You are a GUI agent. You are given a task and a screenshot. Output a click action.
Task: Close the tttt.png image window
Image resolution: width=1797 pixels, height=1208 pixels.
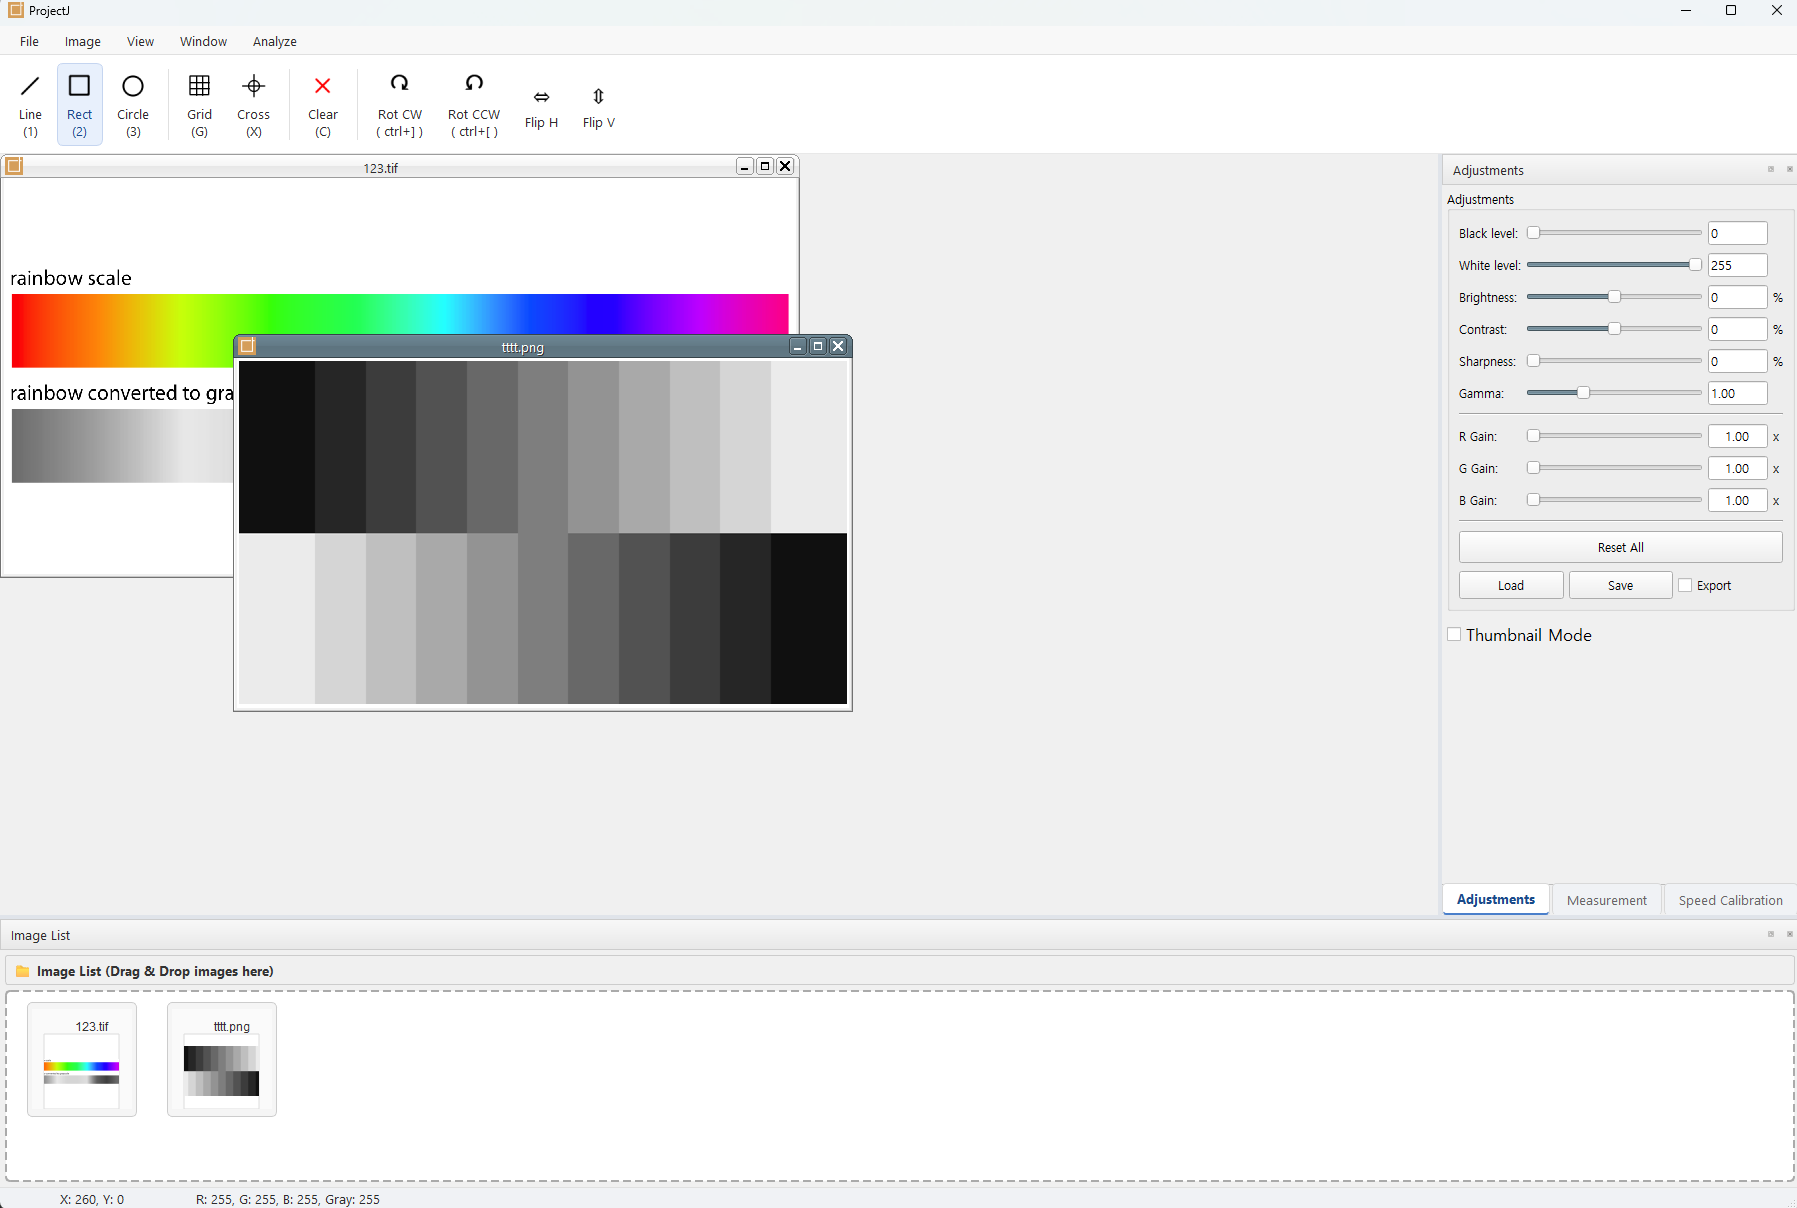(x=838, y=346)
